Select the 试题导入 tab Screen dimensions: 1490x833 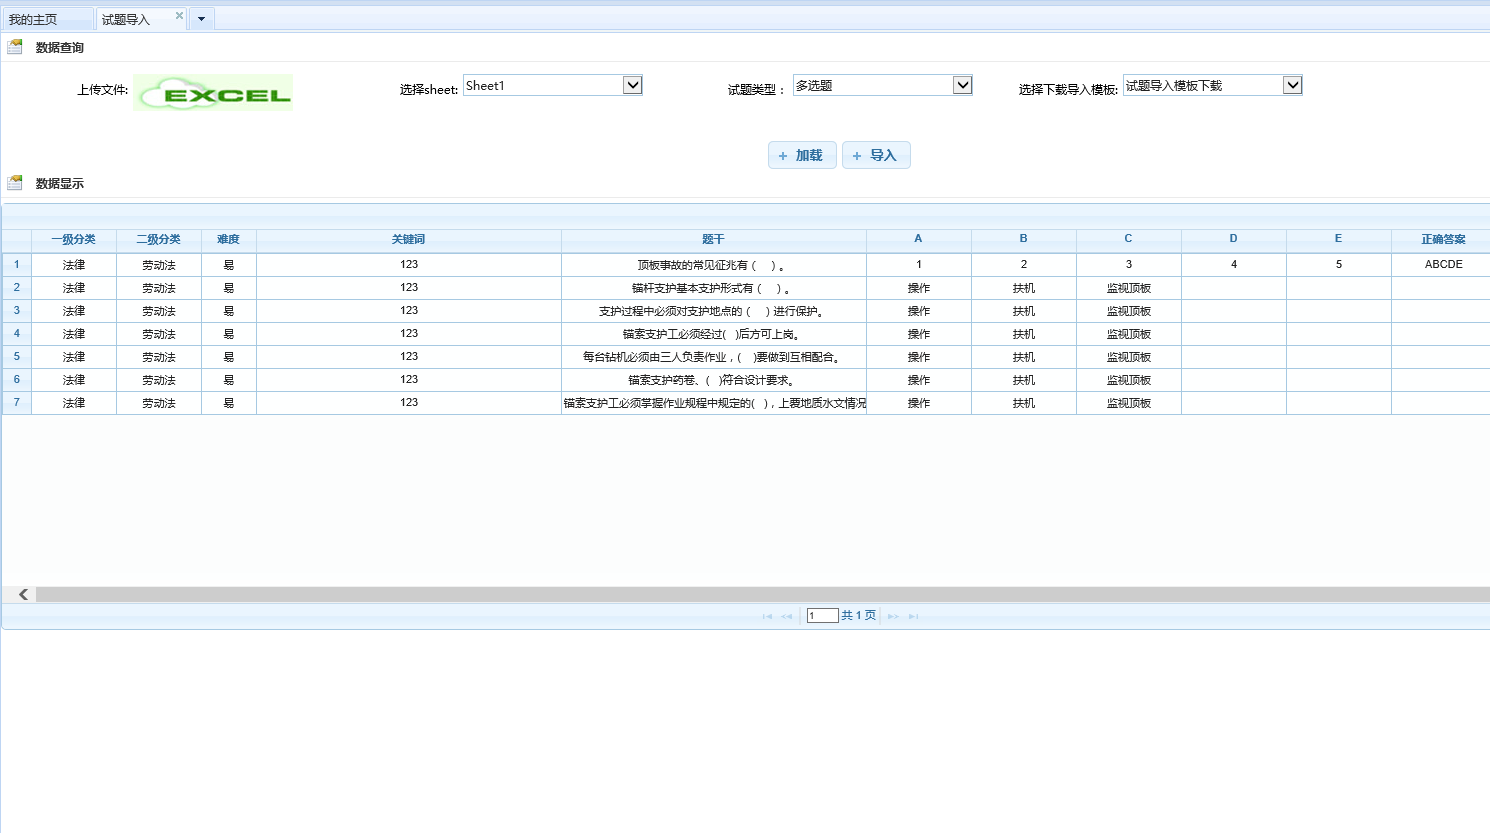126,19
